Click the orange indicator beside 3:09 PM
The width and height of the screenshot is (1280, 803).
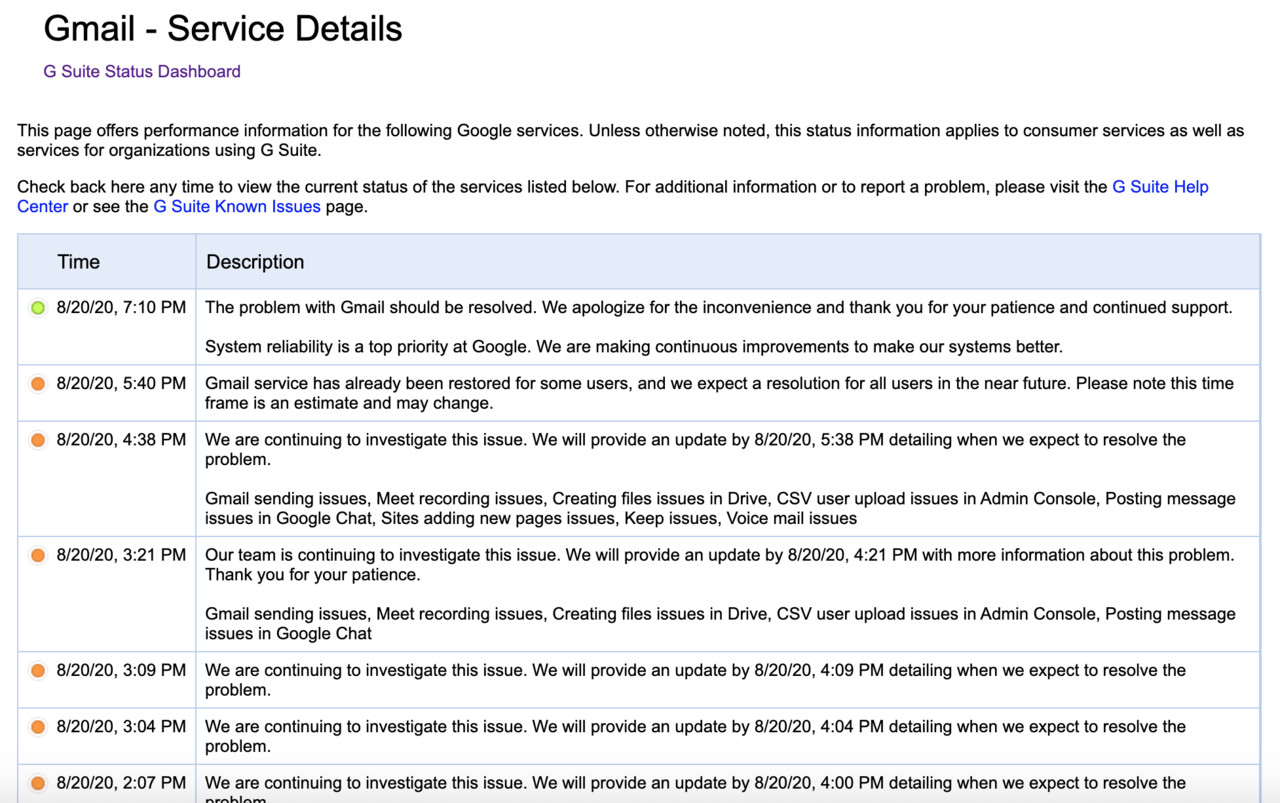coord(38,671)
